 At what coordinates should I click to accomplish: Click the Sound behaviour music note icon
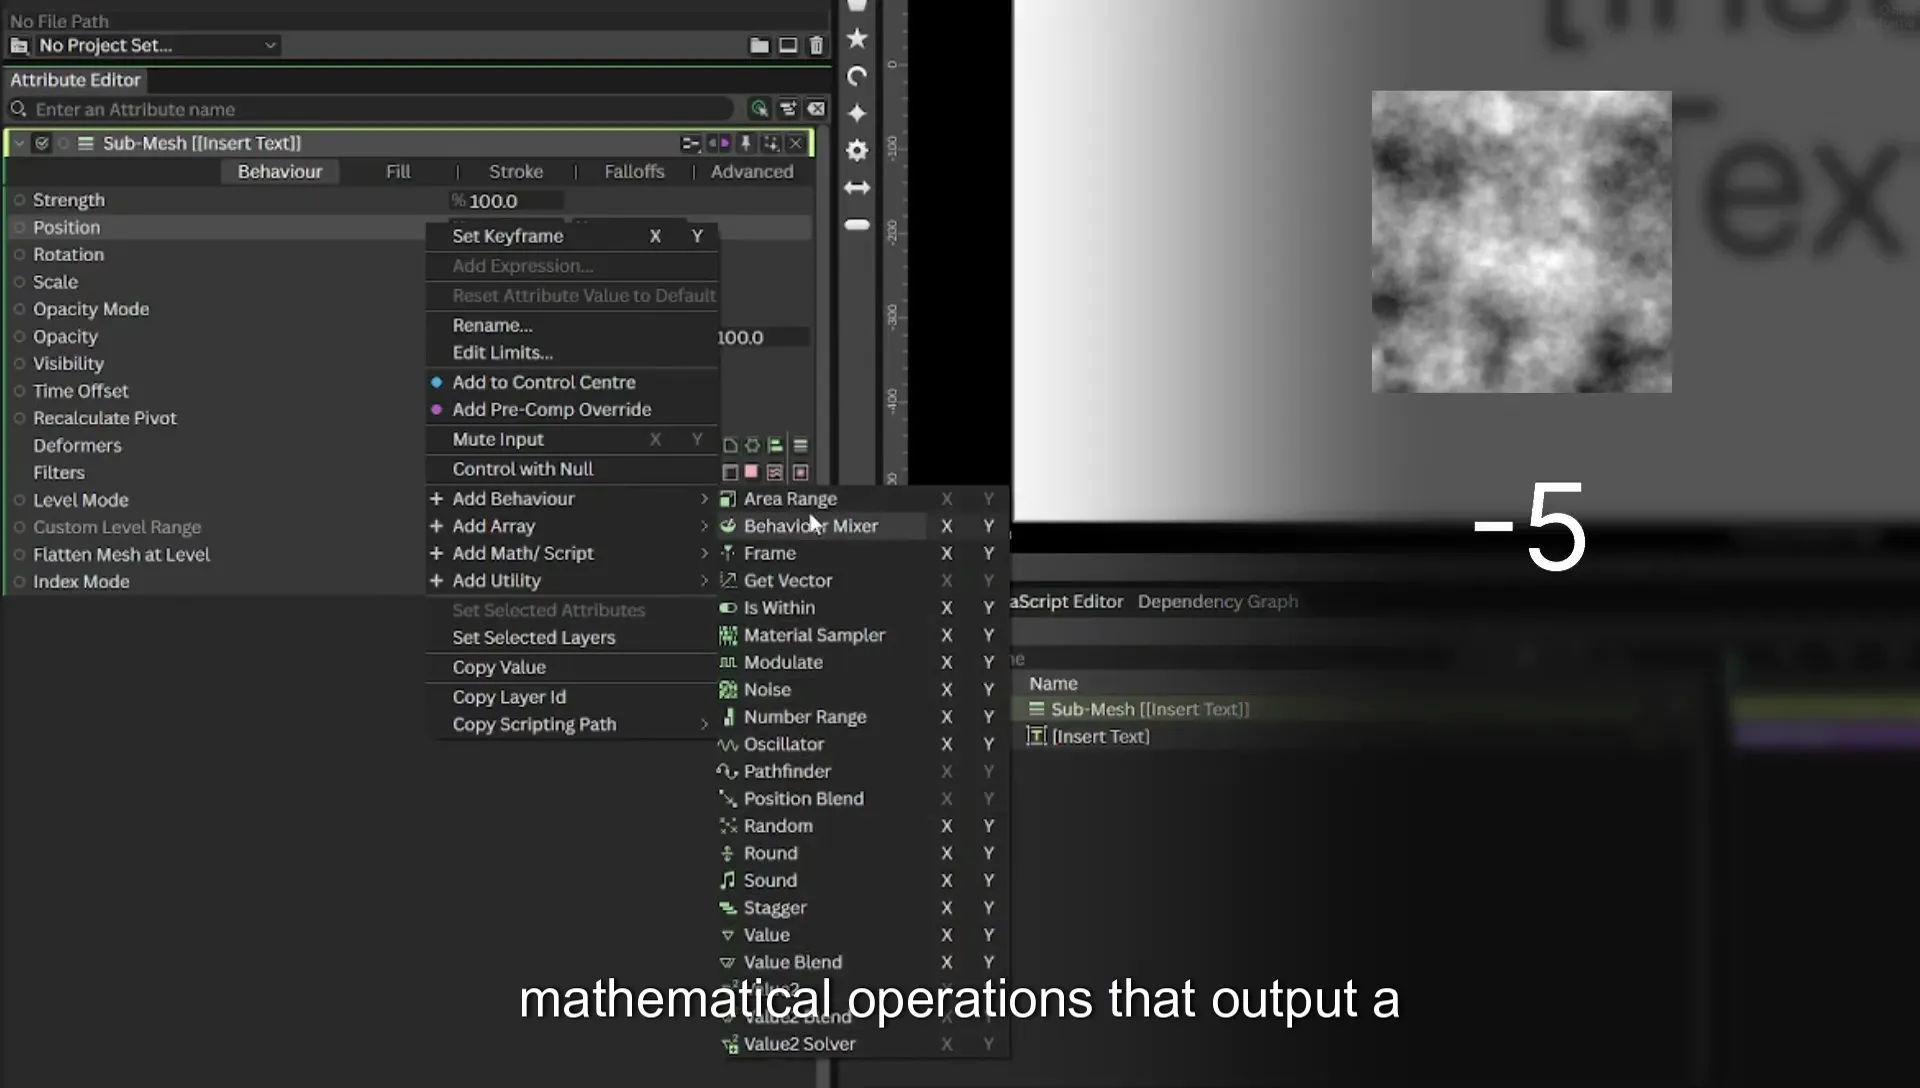[728, 880]
